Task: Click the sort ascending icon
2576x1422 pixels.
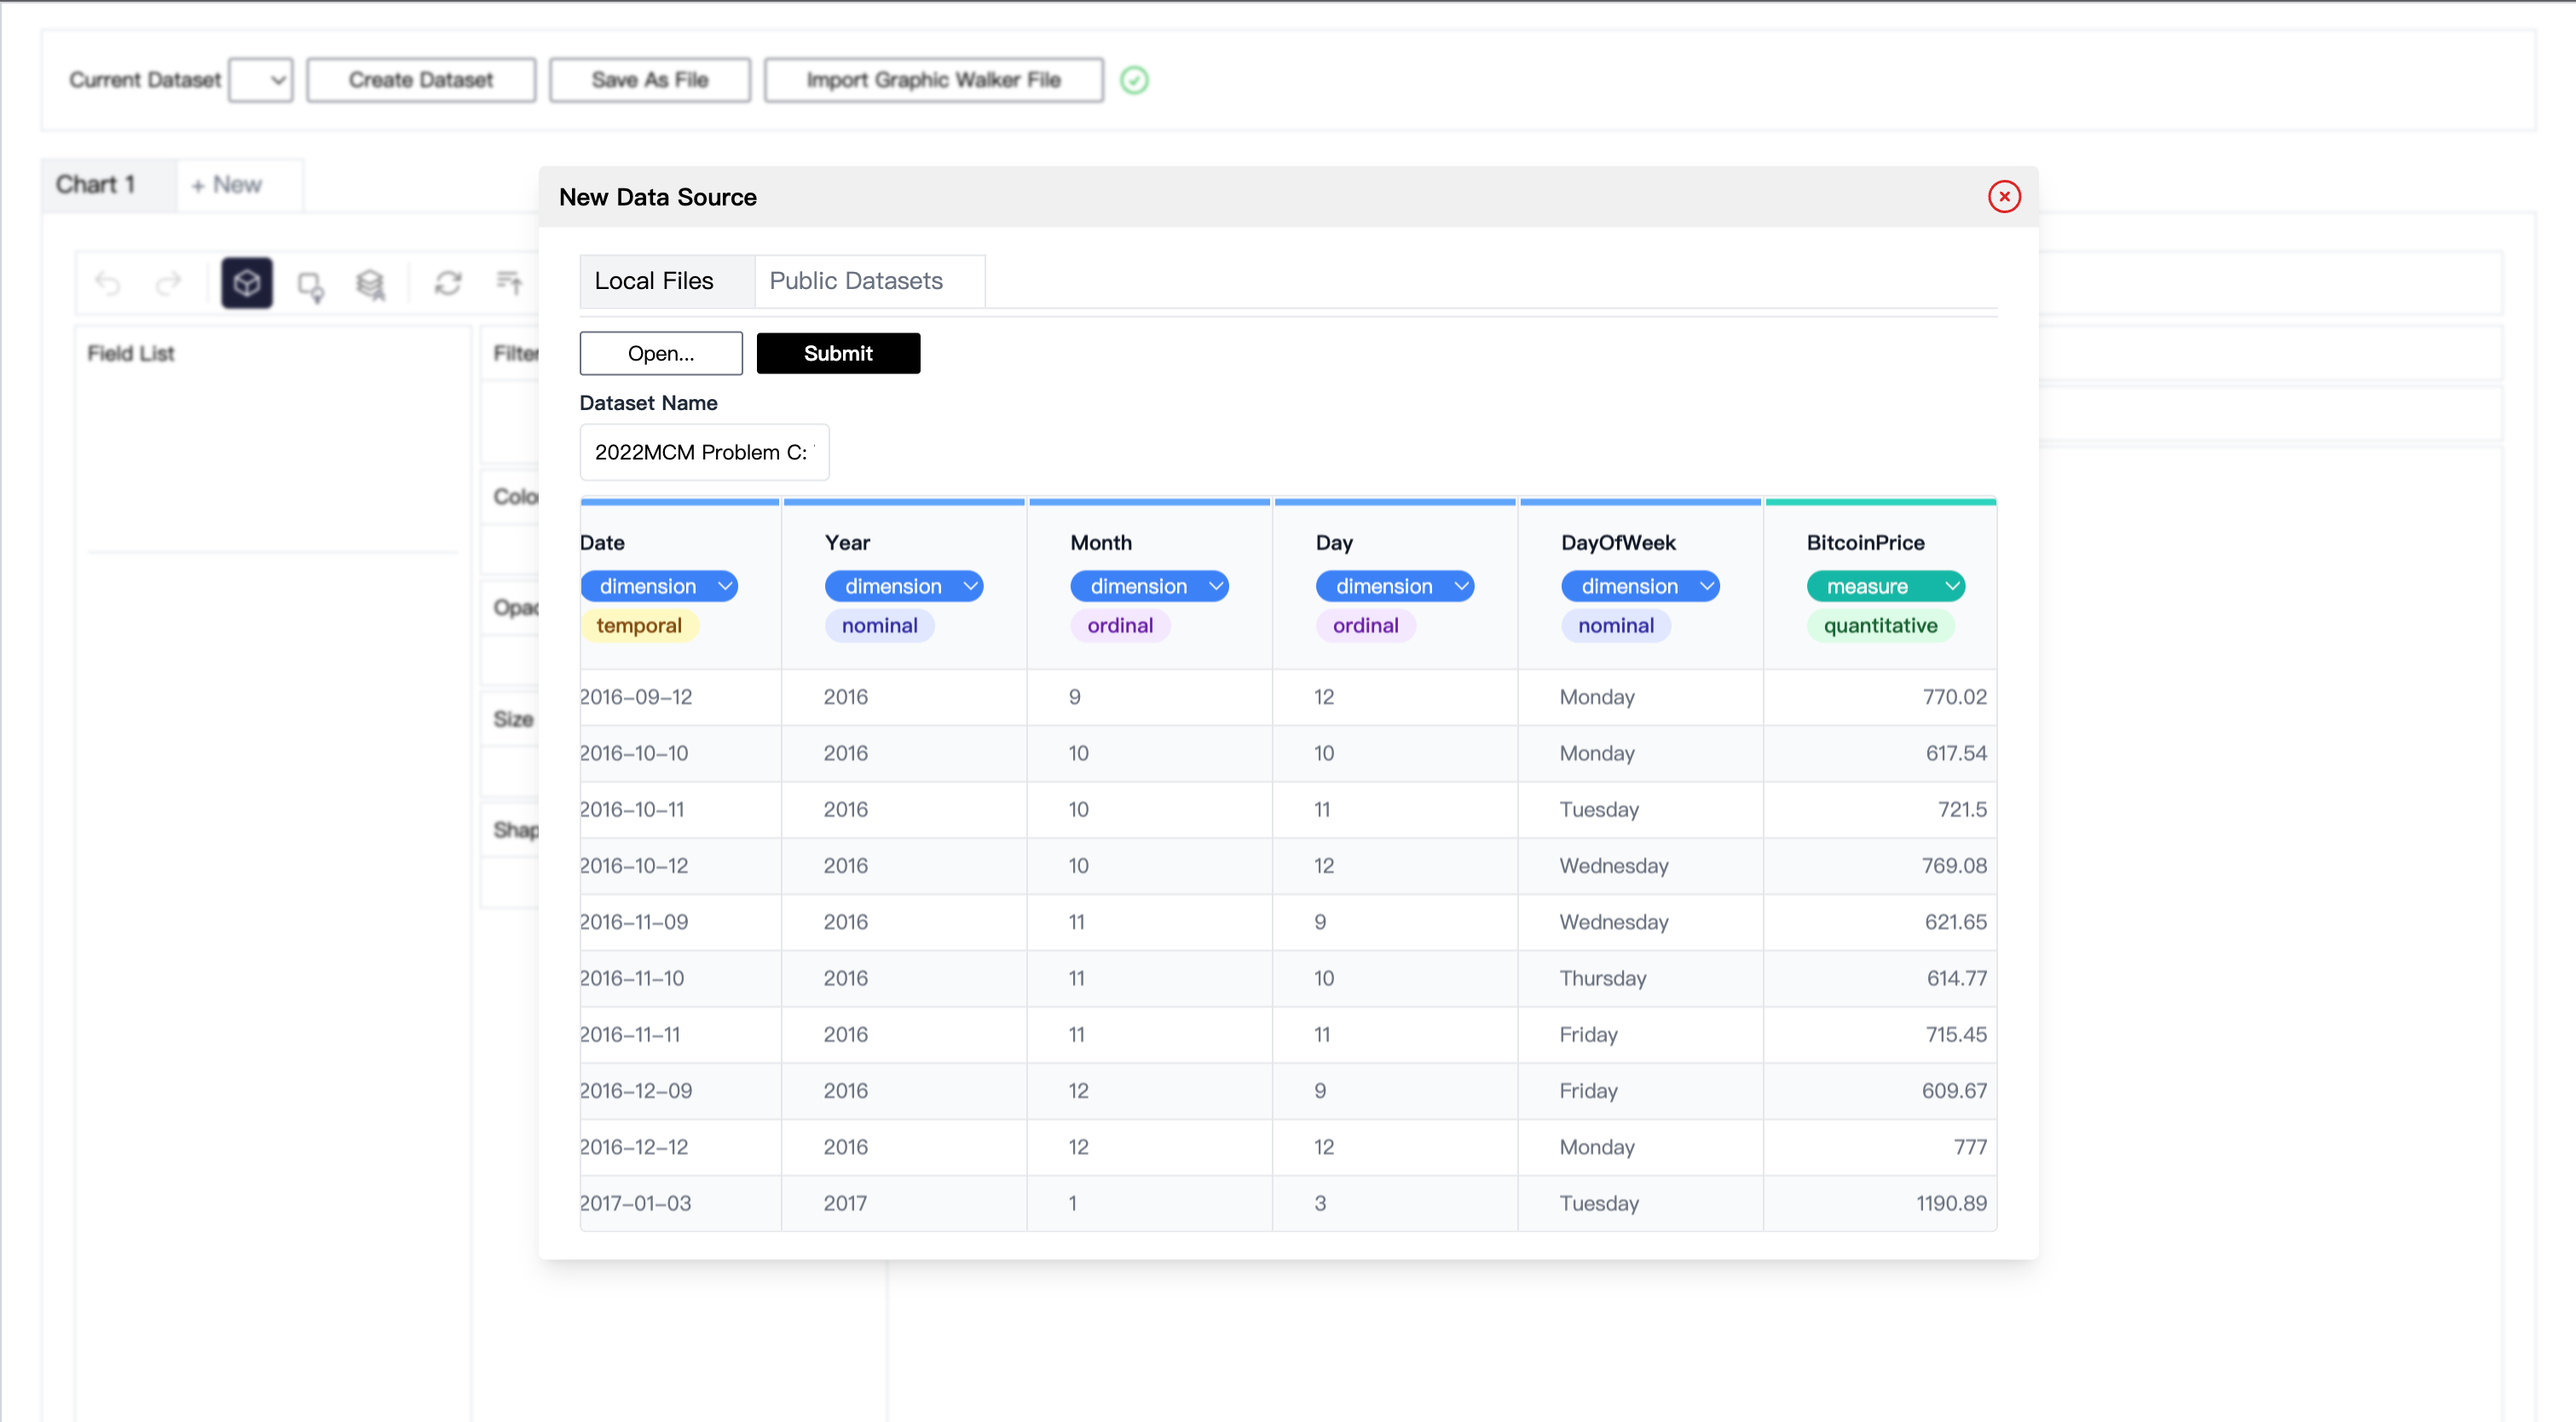Action: 510,284
